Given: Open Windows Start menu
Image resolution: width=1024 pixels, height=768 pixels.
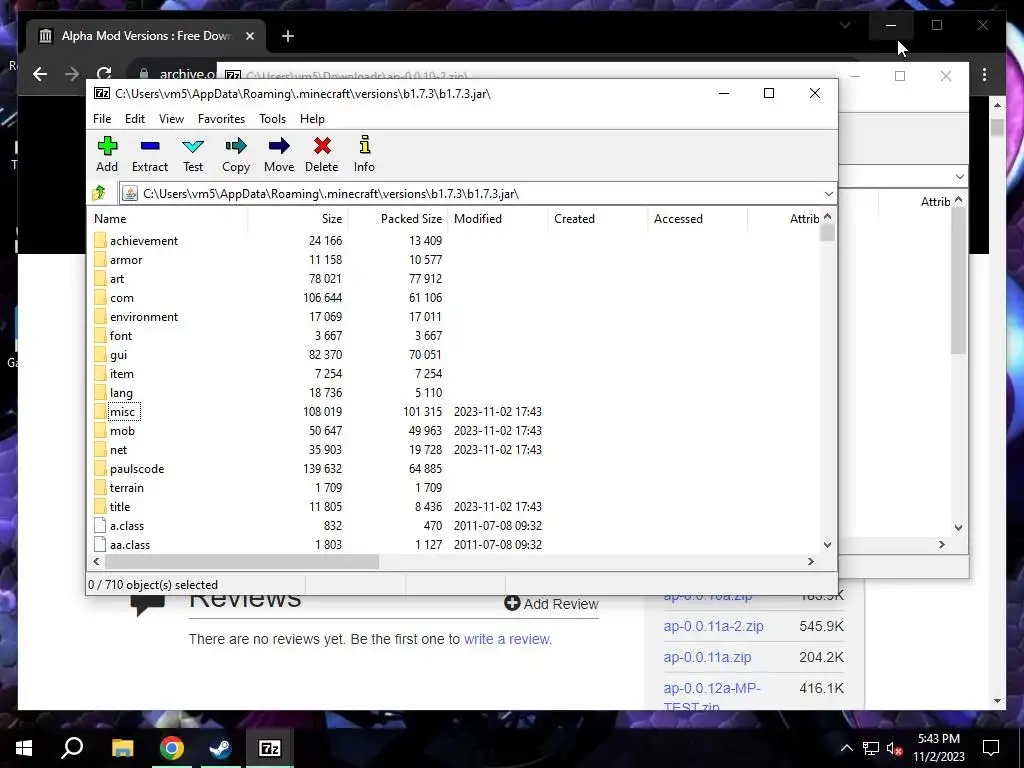Looking at the screenshot, I should pyautogui.click(x=24, y=748).
